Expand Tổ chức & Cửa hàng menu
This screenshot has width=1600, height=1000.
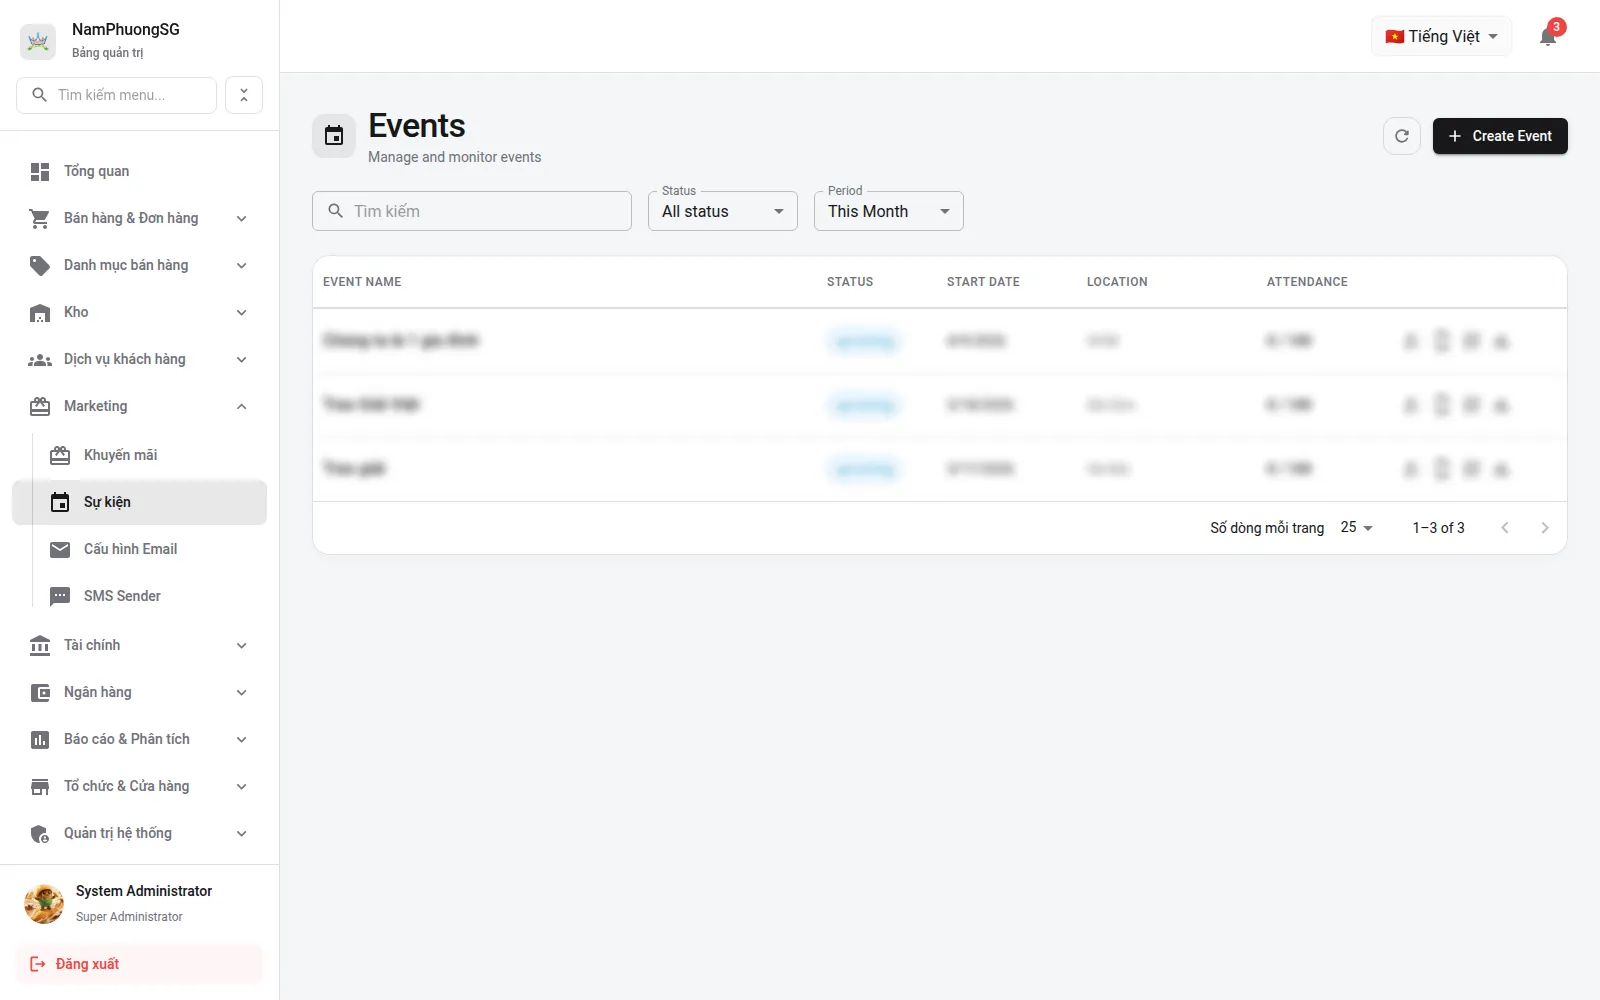point(139,786)
